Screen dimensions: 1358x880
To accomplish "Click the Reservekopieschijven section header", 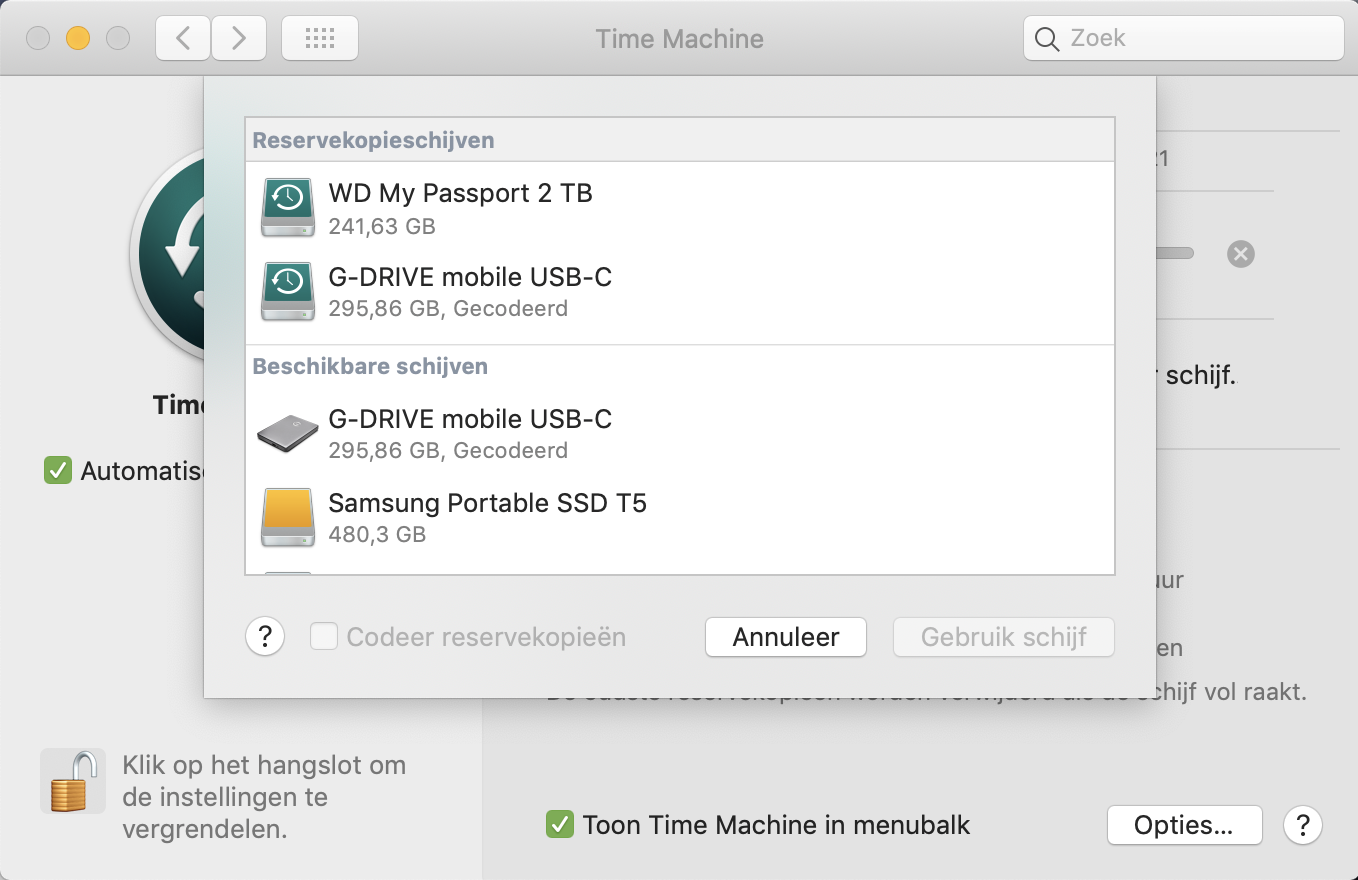I will 373,140.
